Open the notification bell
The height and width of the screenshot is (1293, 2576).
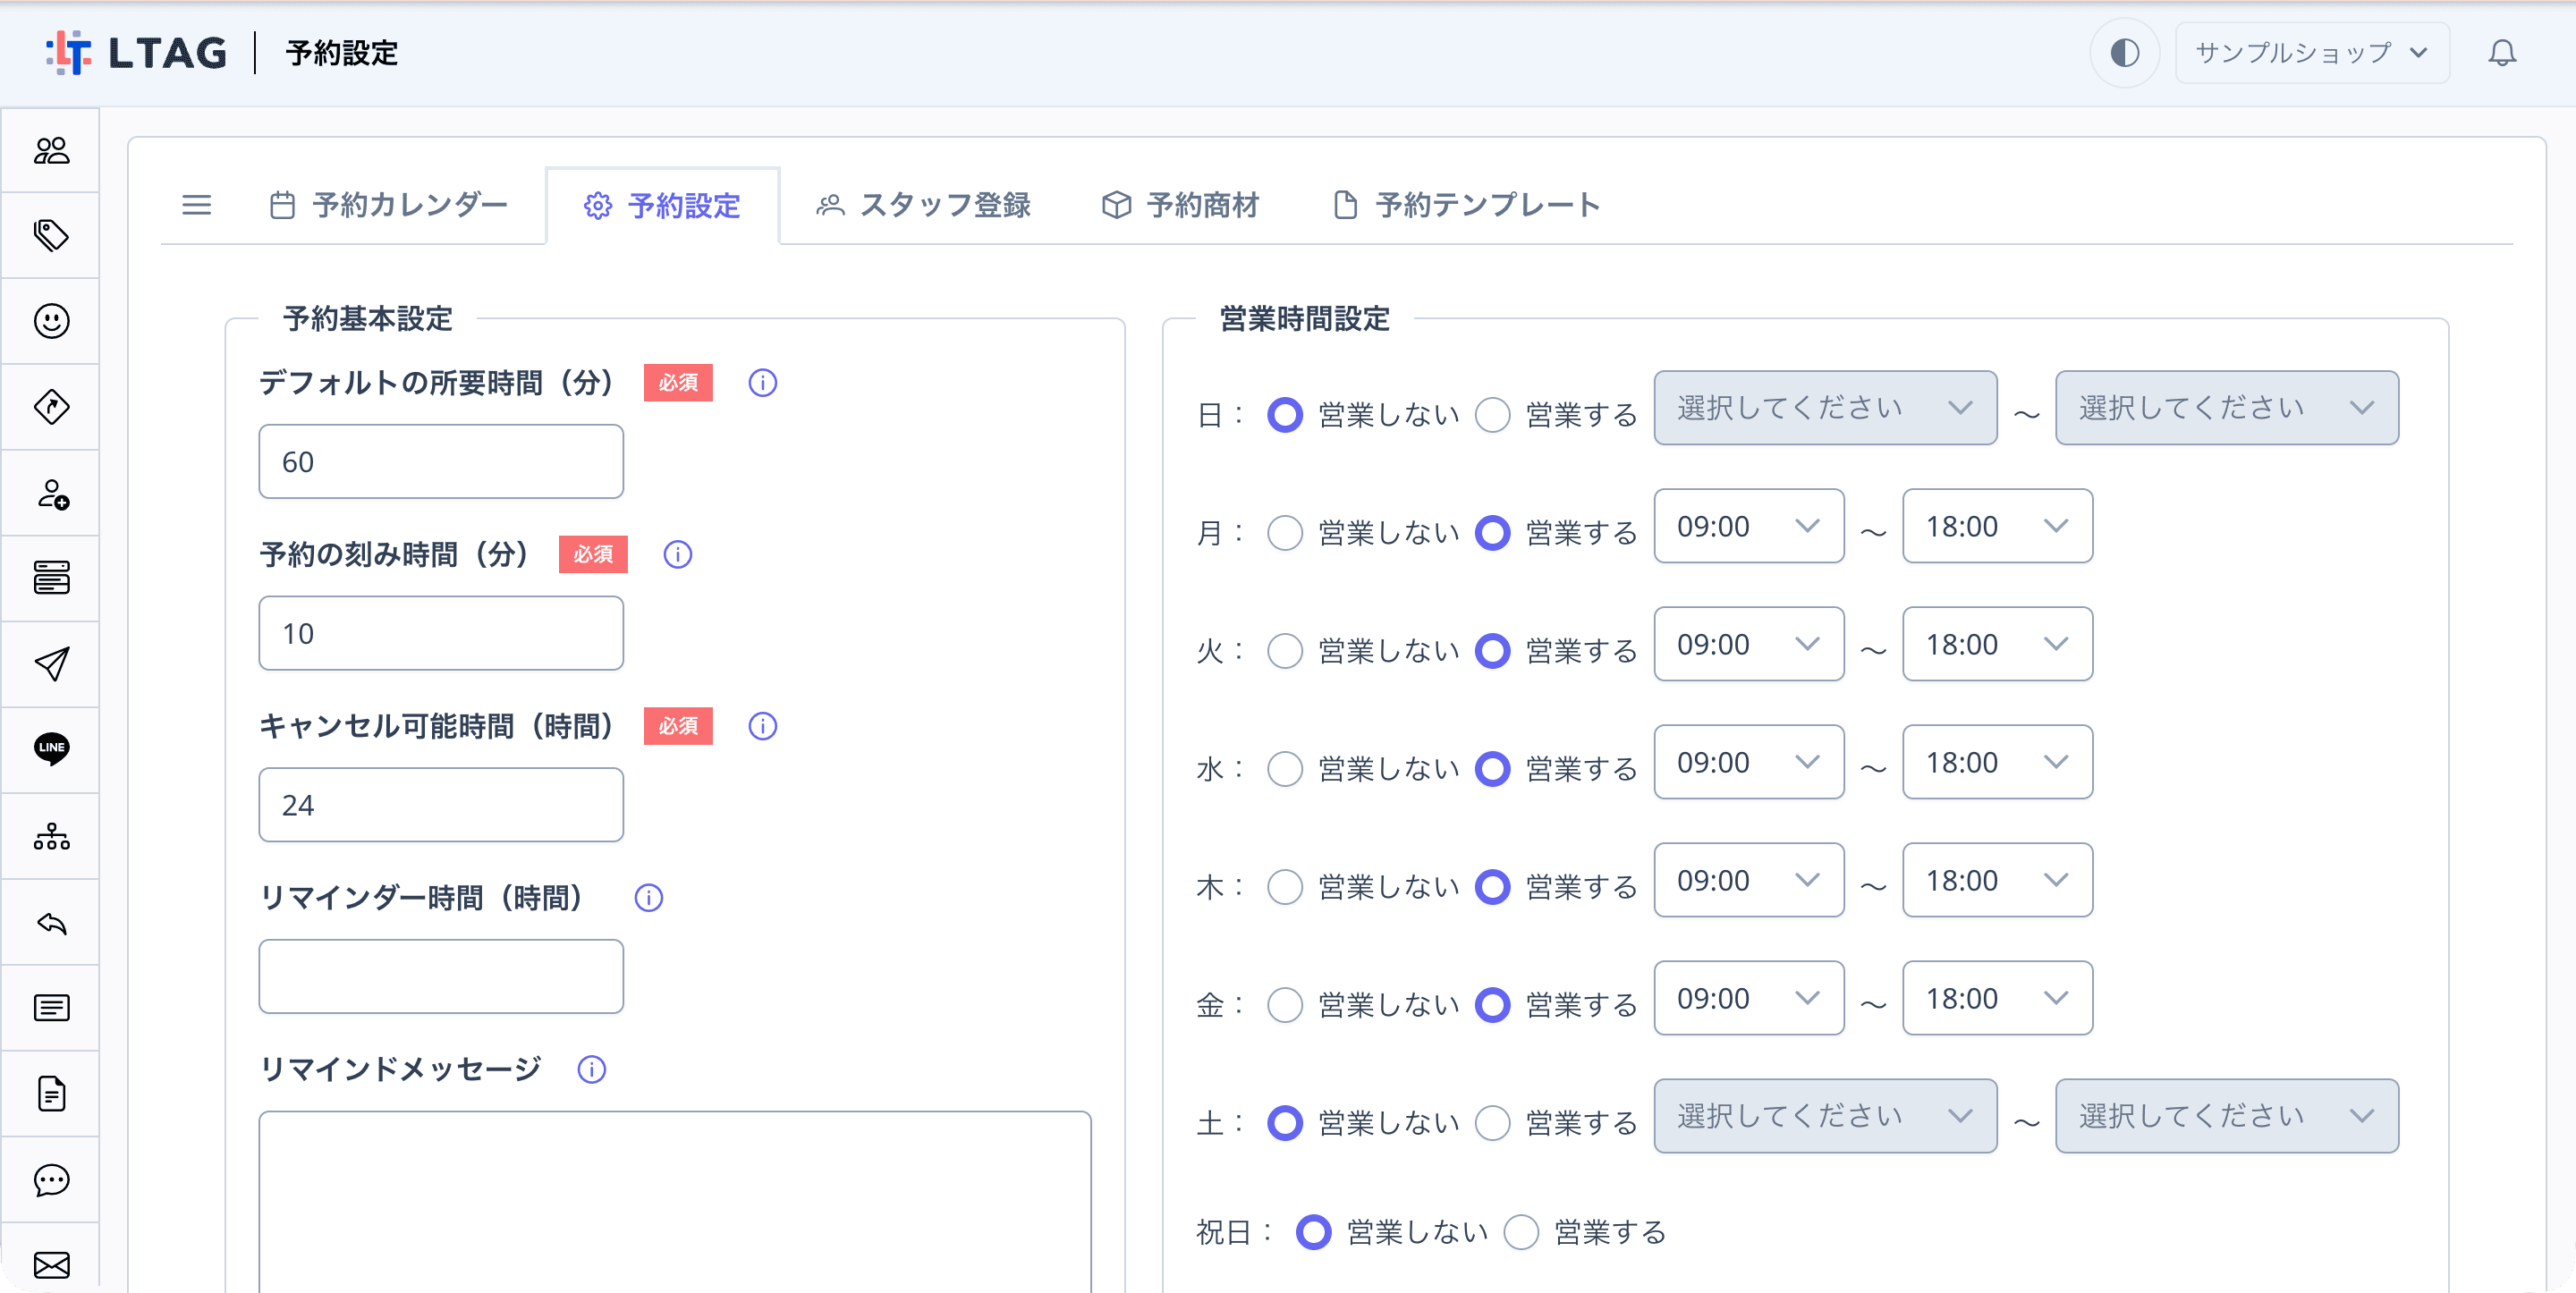2501,53
